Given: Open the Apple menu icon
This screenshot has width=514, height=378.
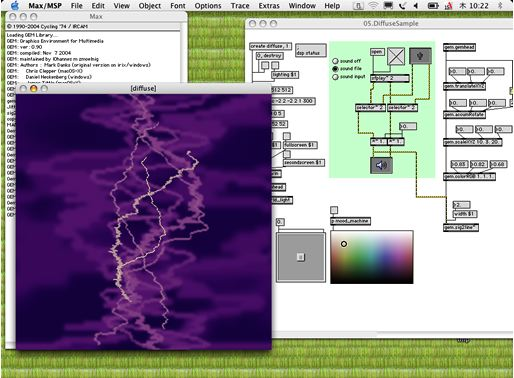Looking at the screenshot, I should pos(15,5).
